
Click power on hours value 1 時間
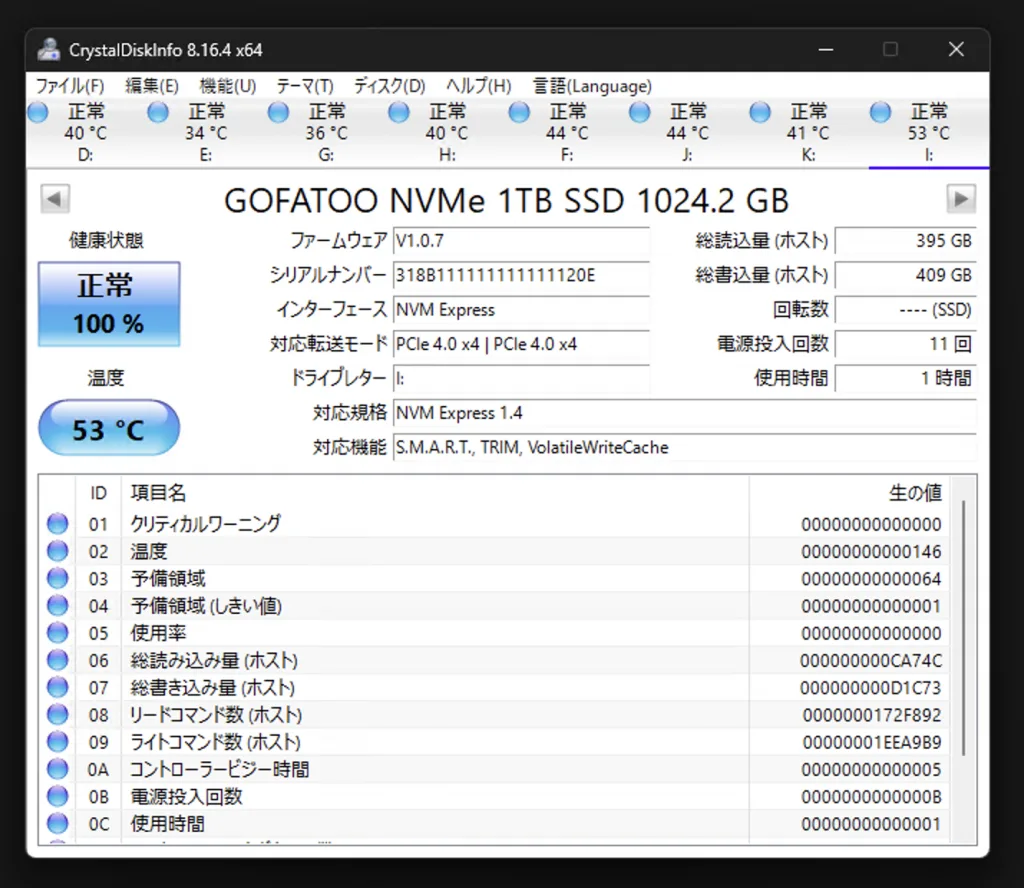(906, 378)
